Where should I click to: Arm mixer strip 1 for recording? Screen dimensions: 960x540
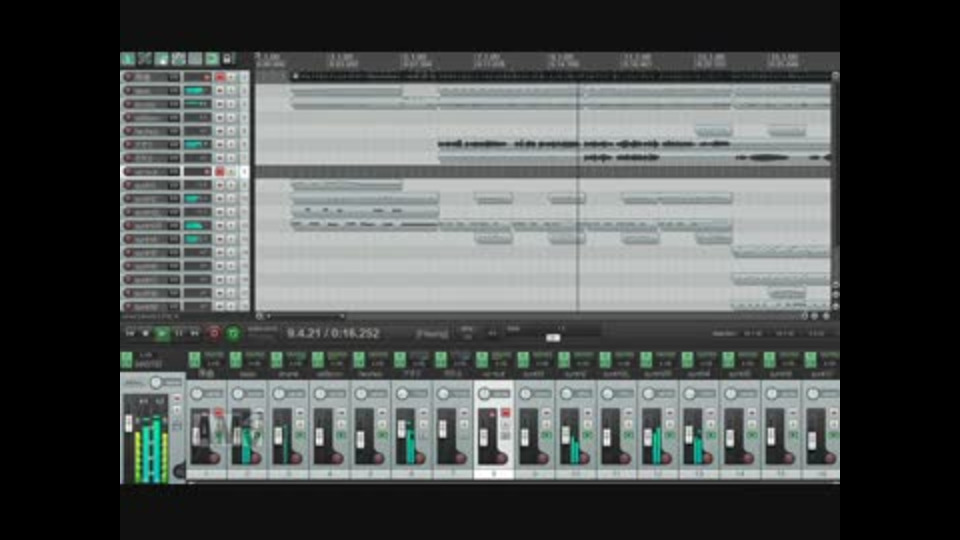(x=215, y=458)
